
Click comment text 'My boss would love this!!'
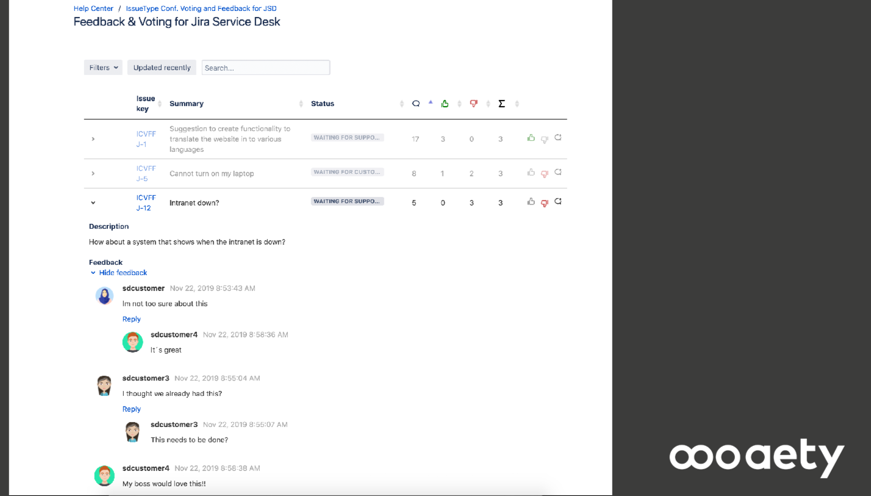point(164,484)
